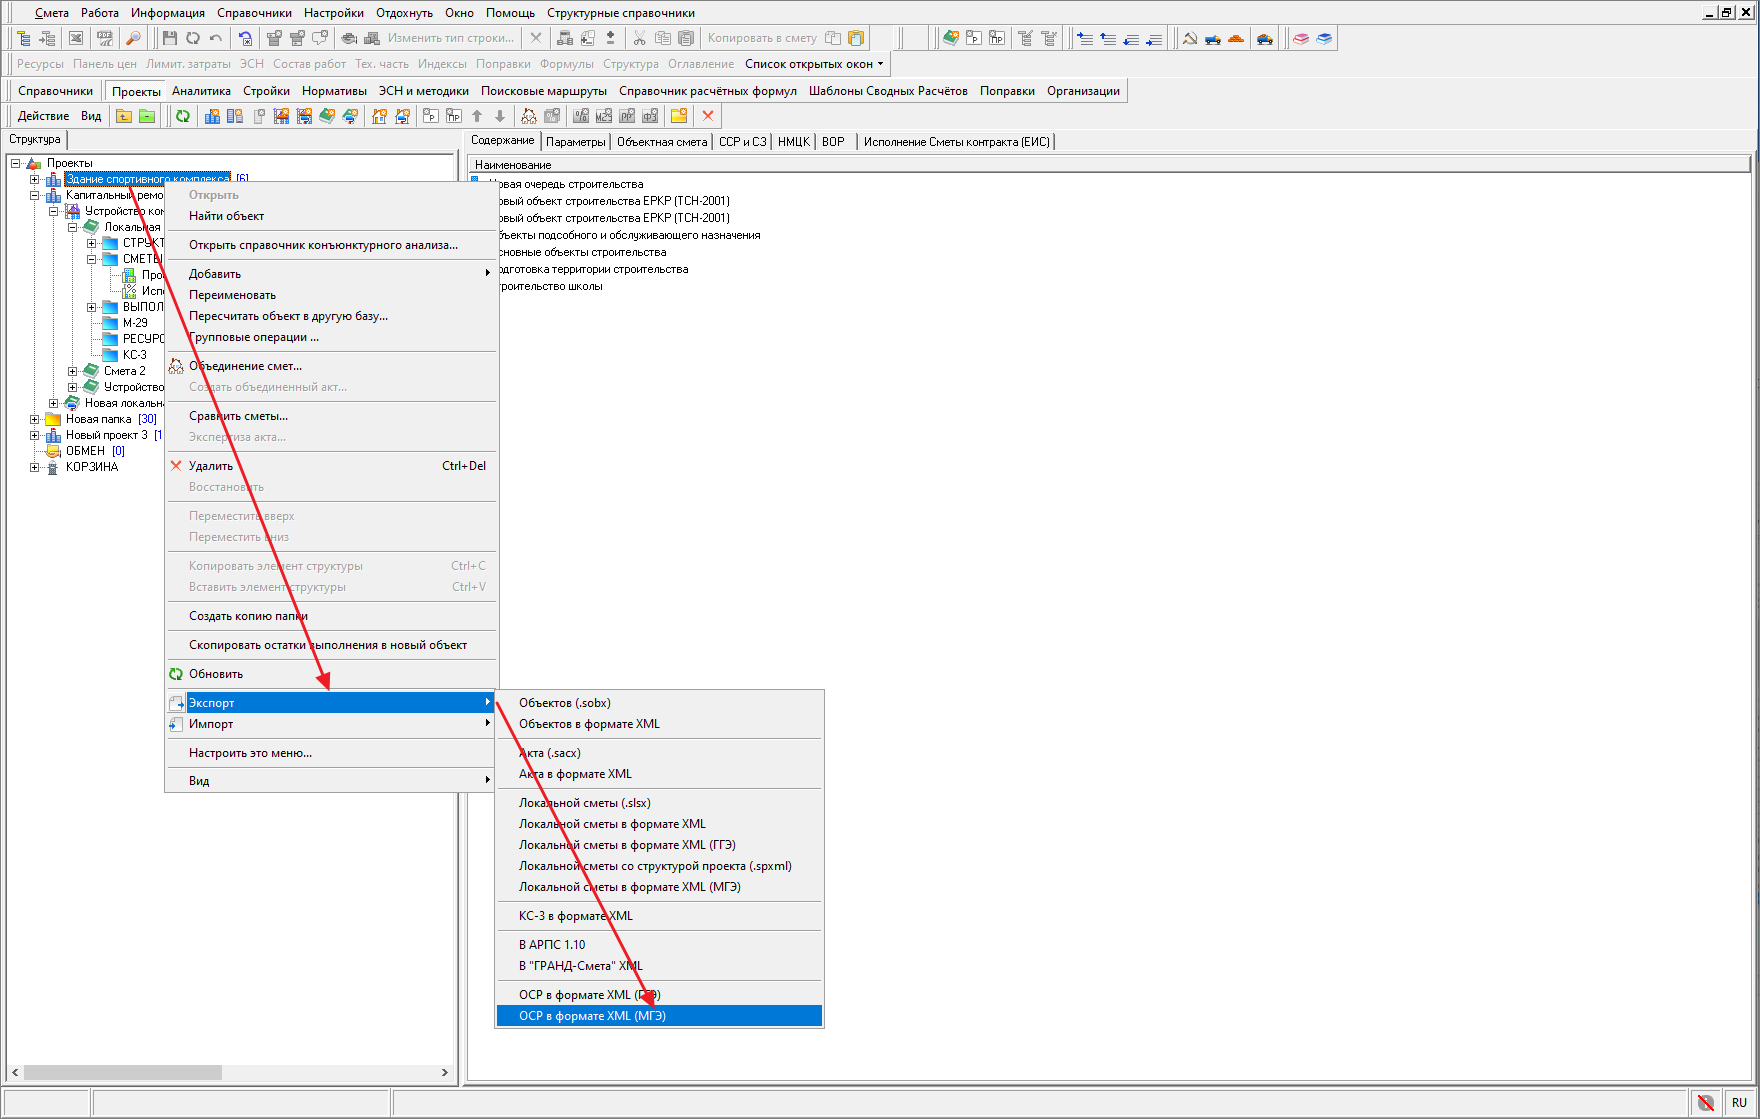Open the Нормативы section tab
The width and height of the screenshot is (1760, 1119).
click(334, 91)
